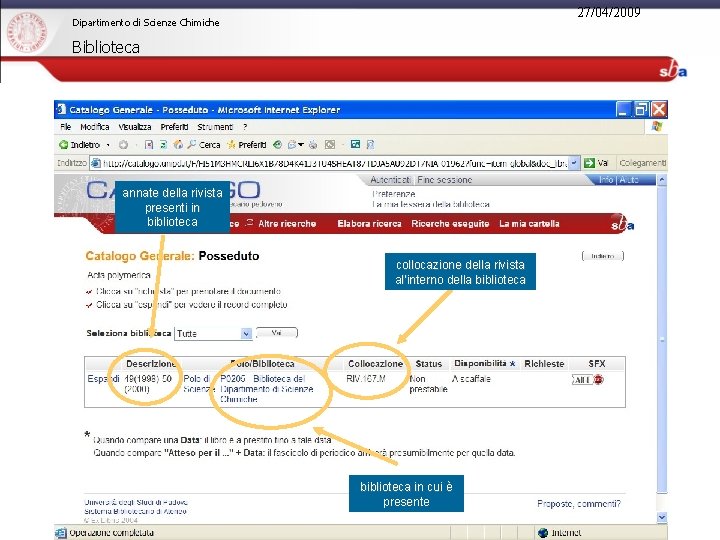Click the SFX button in result row
Viewport: 720px width, 540px height.
582,380
